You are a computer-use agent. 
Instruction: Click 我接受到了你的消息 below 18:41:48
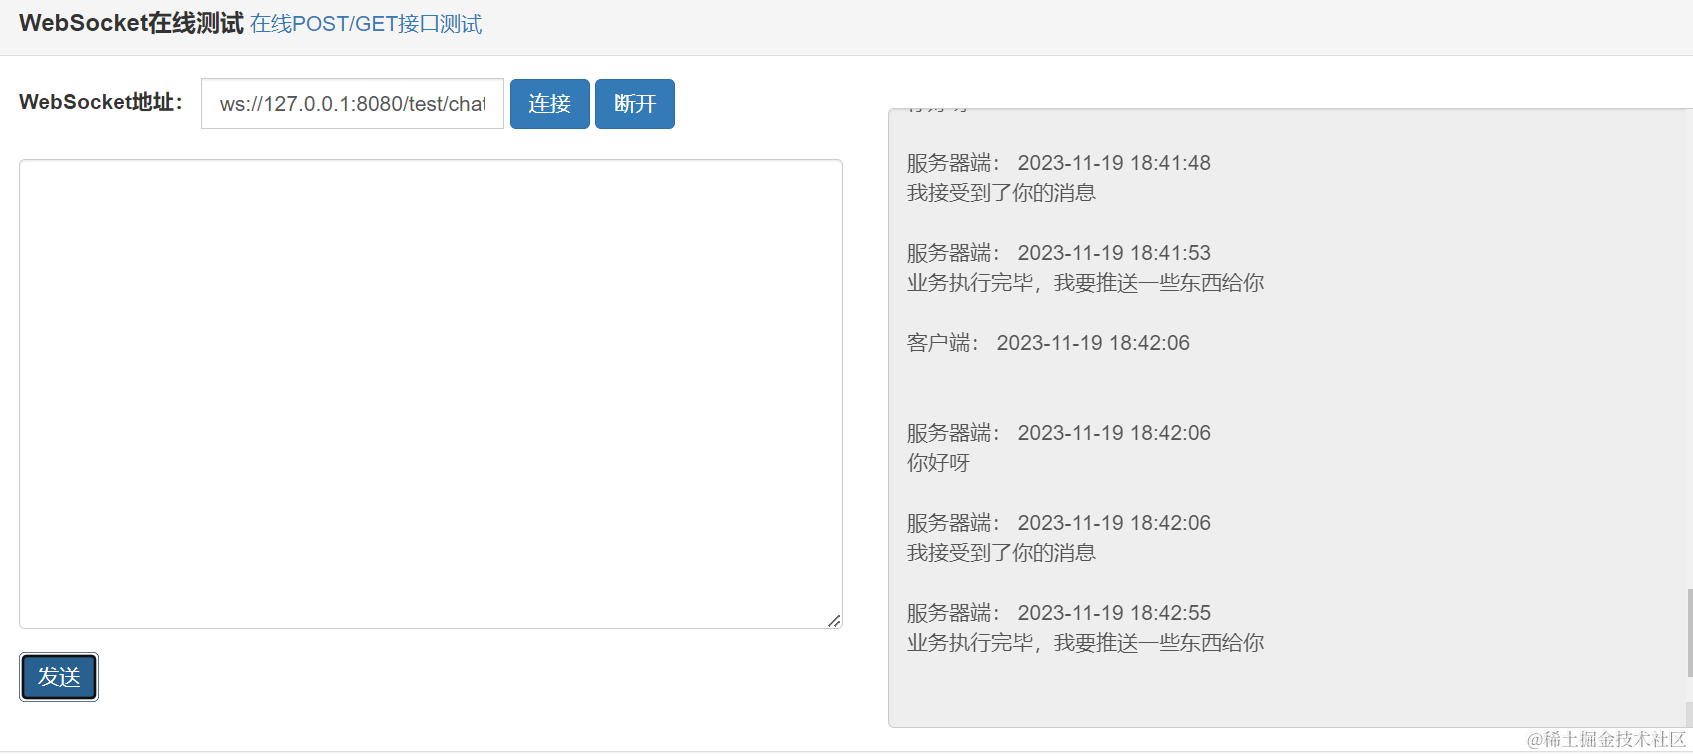coord(1001,193)
